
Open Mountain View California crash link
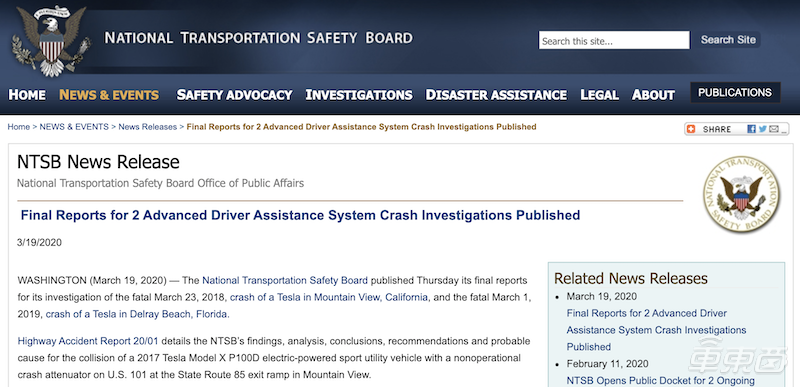tap(329, 297)
